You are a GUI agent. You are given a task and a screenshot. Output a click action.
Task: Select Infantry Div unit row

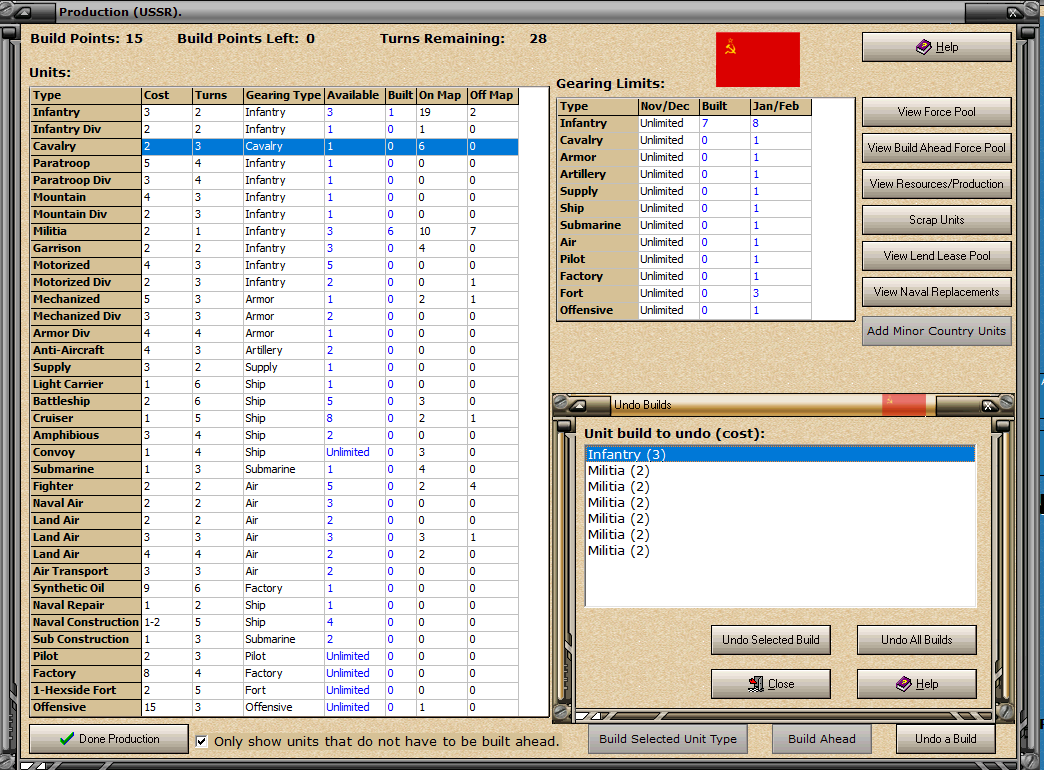(x=274, y=129)
